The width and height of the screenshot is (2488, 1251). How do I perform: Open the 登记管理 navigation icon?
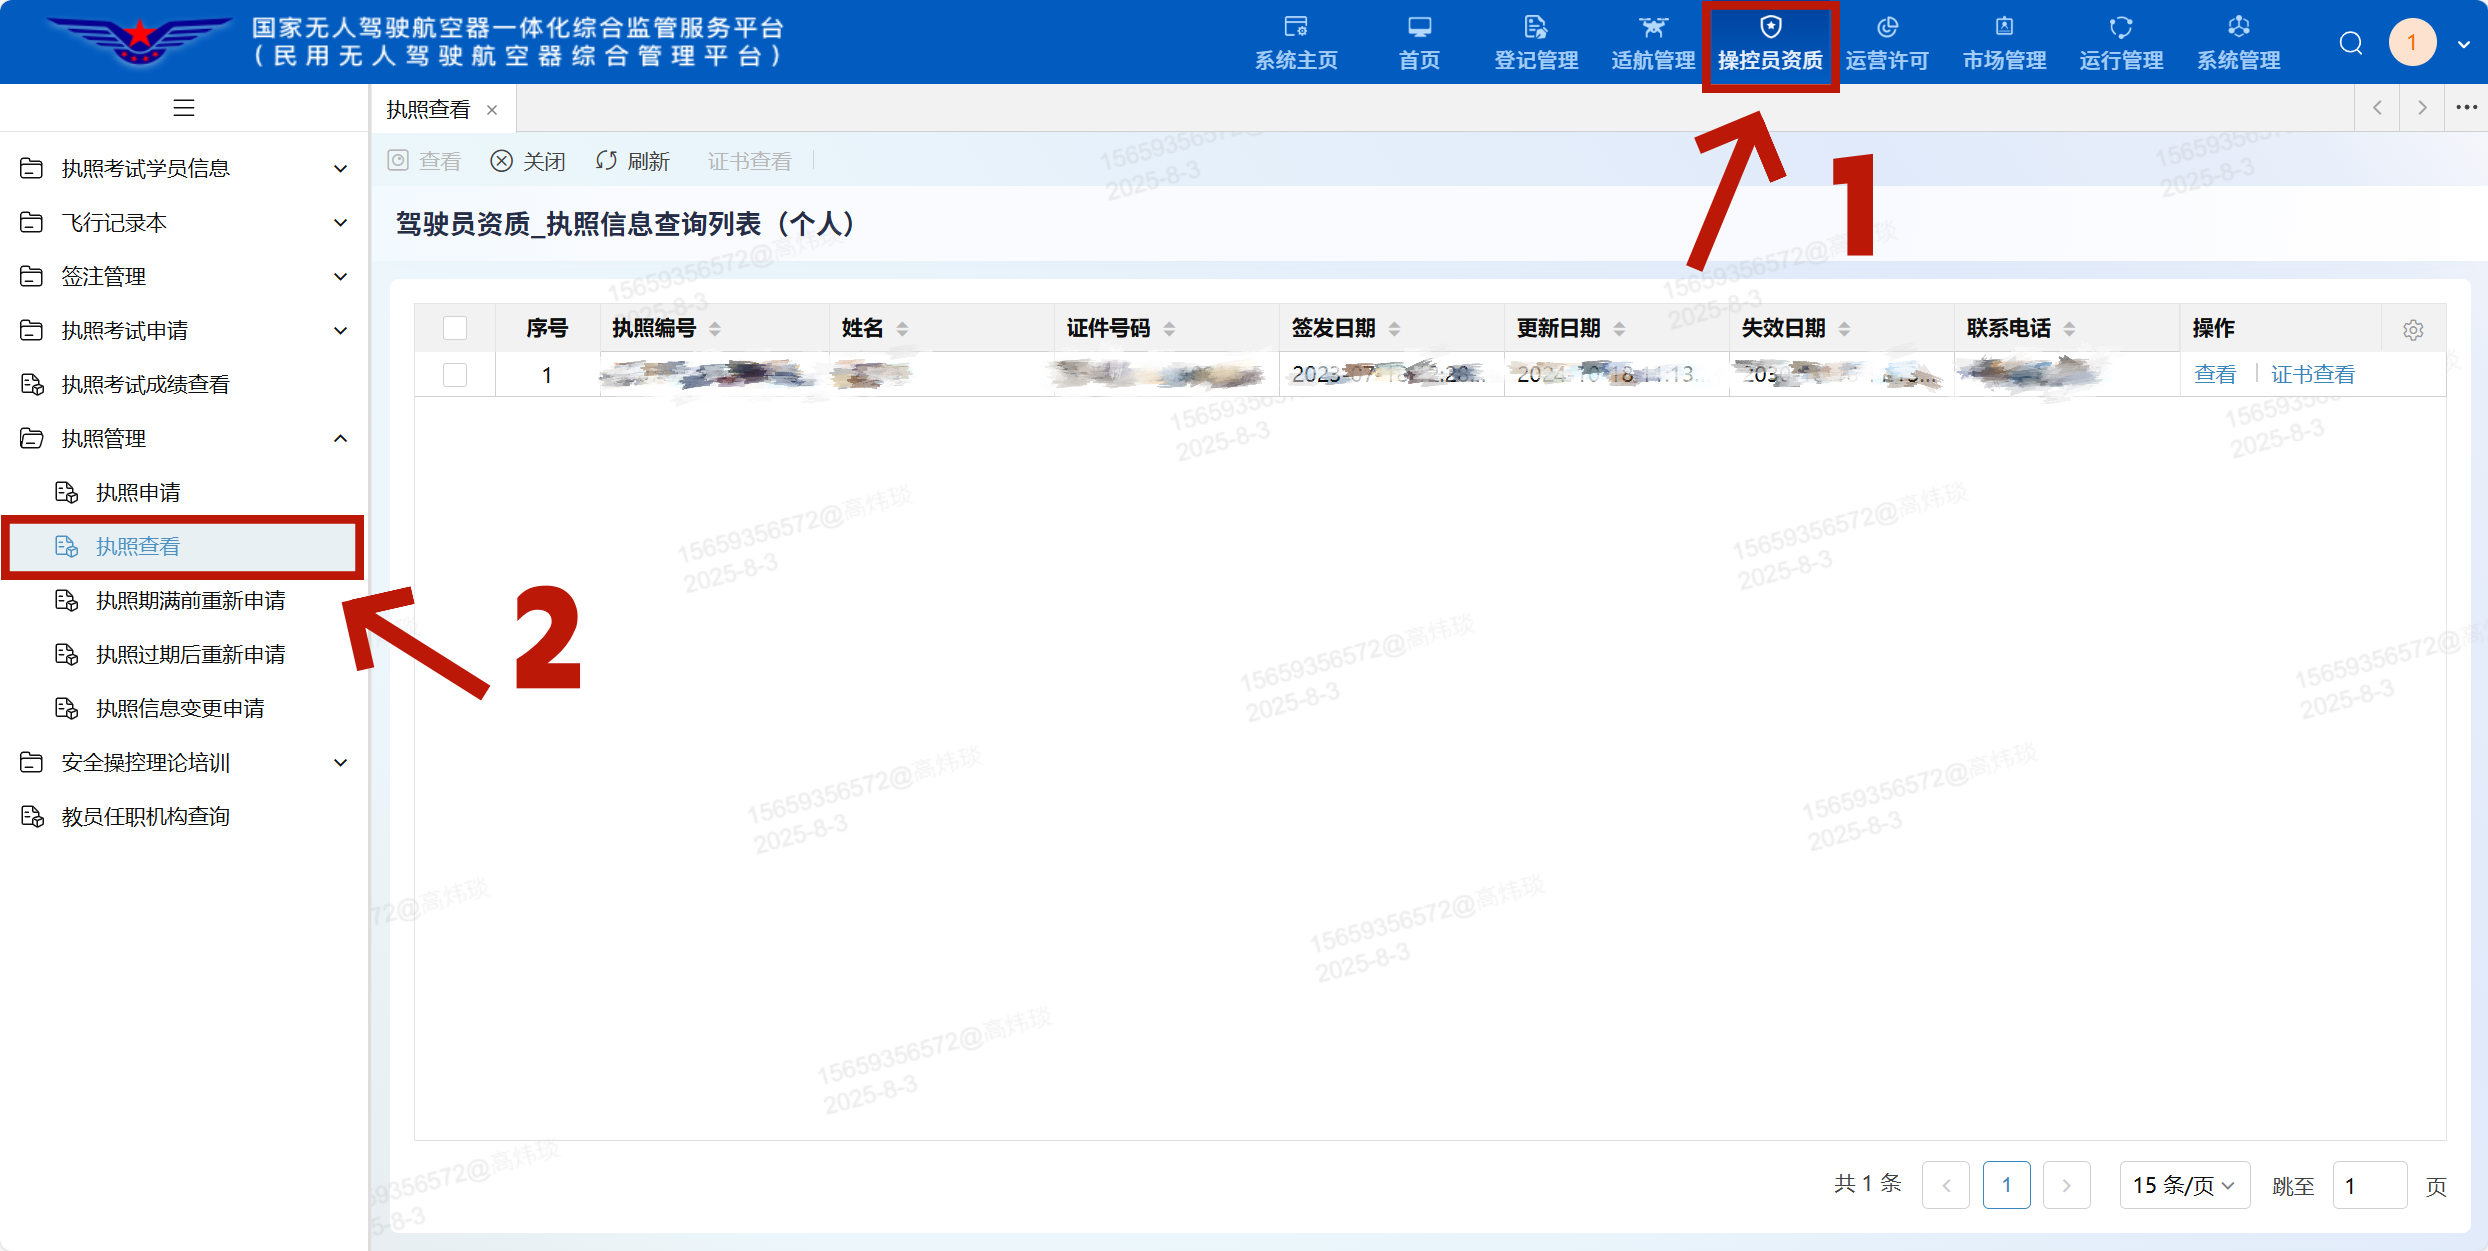(1536, 27)
